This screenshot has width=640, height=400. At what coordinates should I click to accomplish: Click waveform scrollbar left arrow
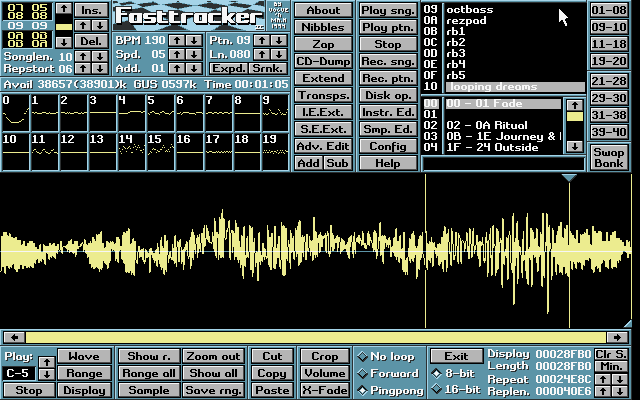[15, 337]
